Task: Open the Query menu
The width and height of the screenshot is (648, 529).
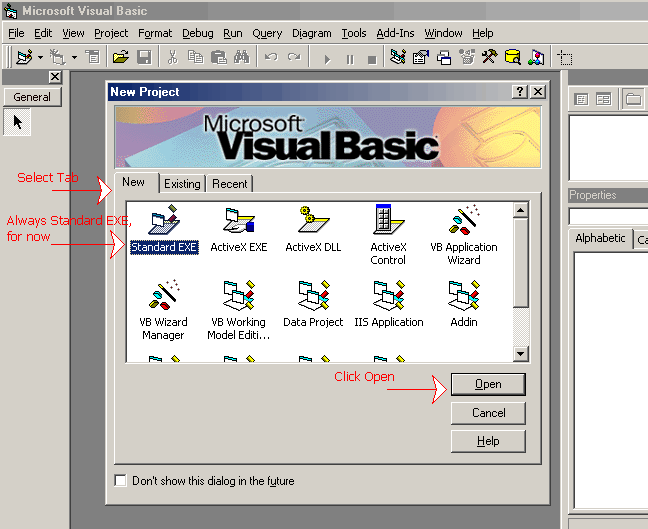Action: 267,33
